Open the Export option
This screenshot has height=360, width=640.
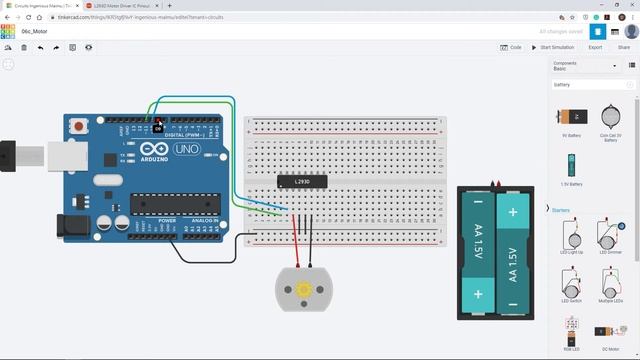pyautogui.click(x=595, y=47)
